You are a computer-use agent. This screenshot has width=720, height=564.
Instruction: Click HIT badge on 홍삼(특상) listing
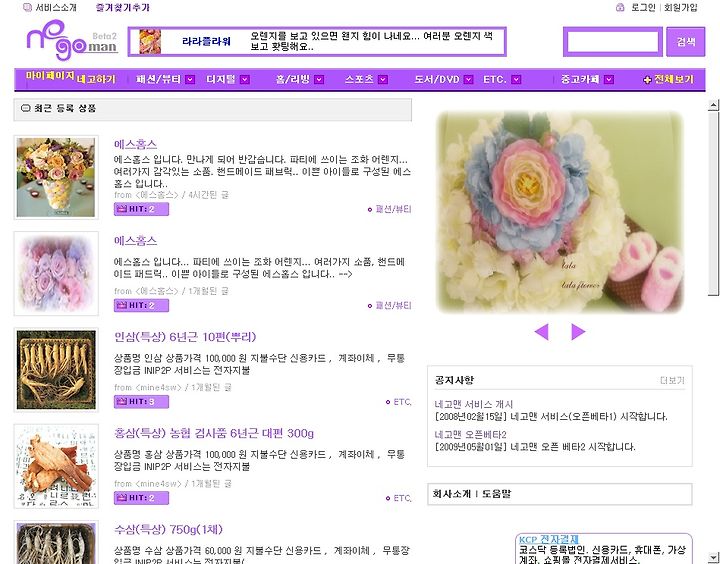pos(141,498)
